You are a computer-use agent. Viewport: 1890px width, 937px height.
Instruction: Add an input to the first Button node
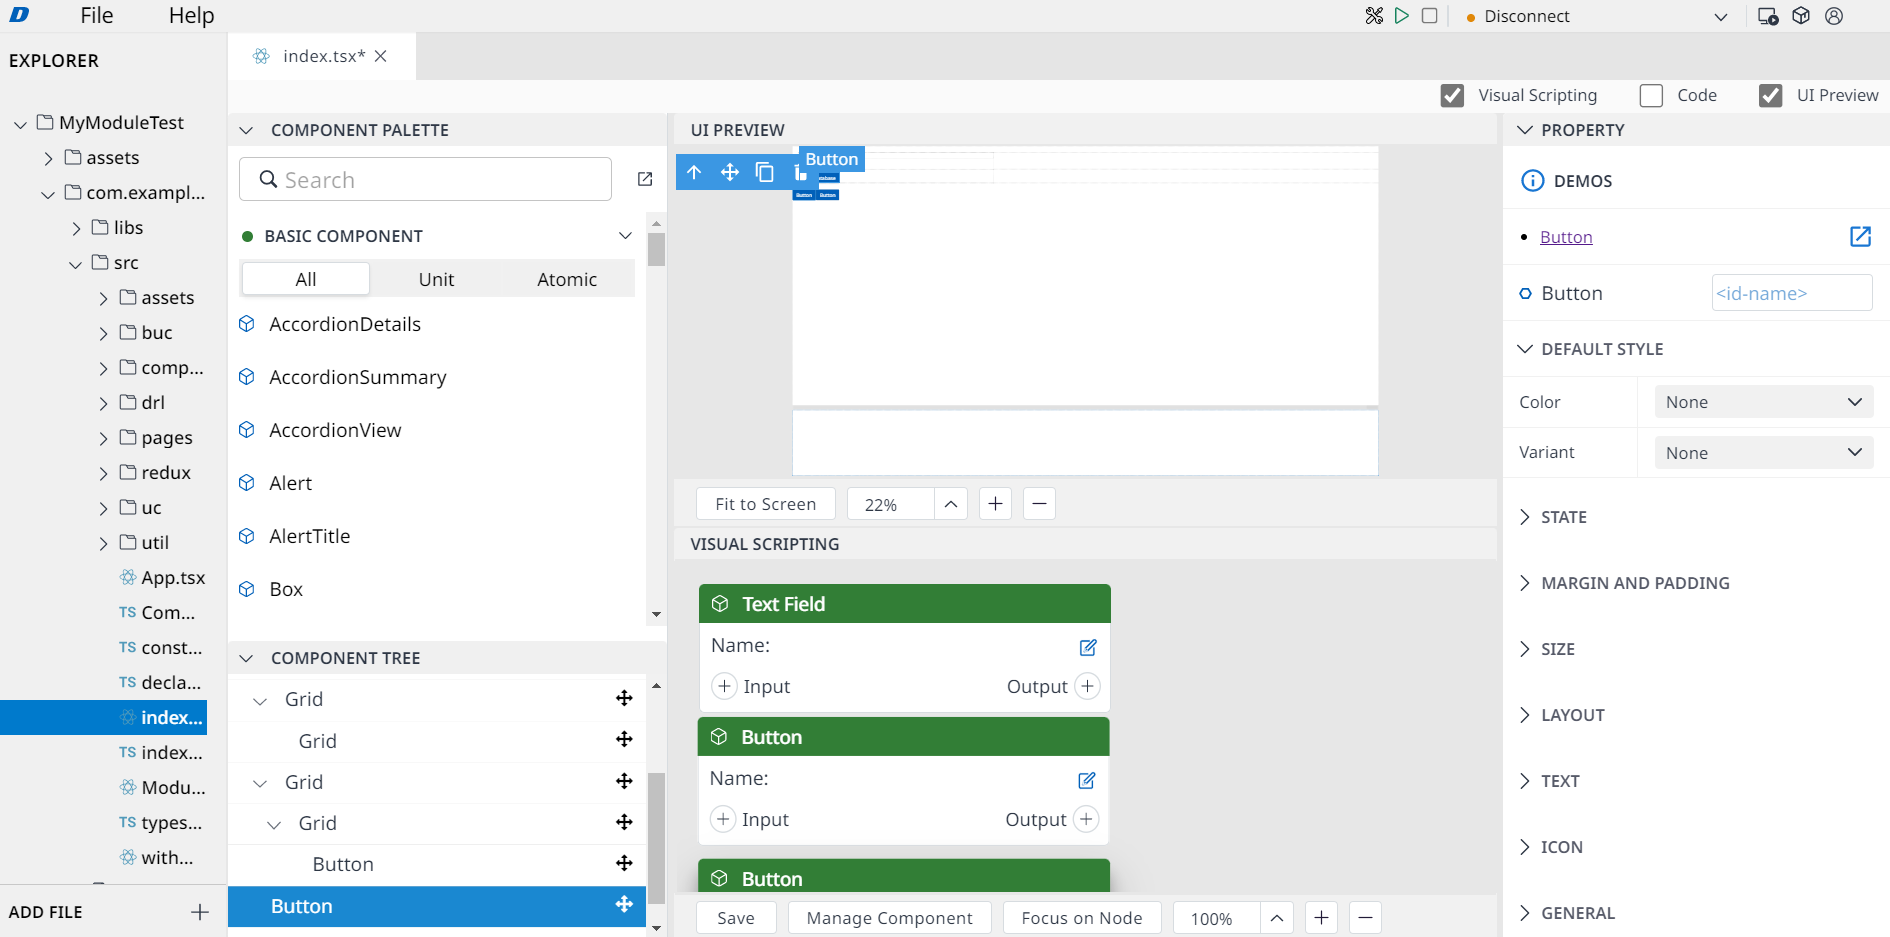[x=723, y=819]
